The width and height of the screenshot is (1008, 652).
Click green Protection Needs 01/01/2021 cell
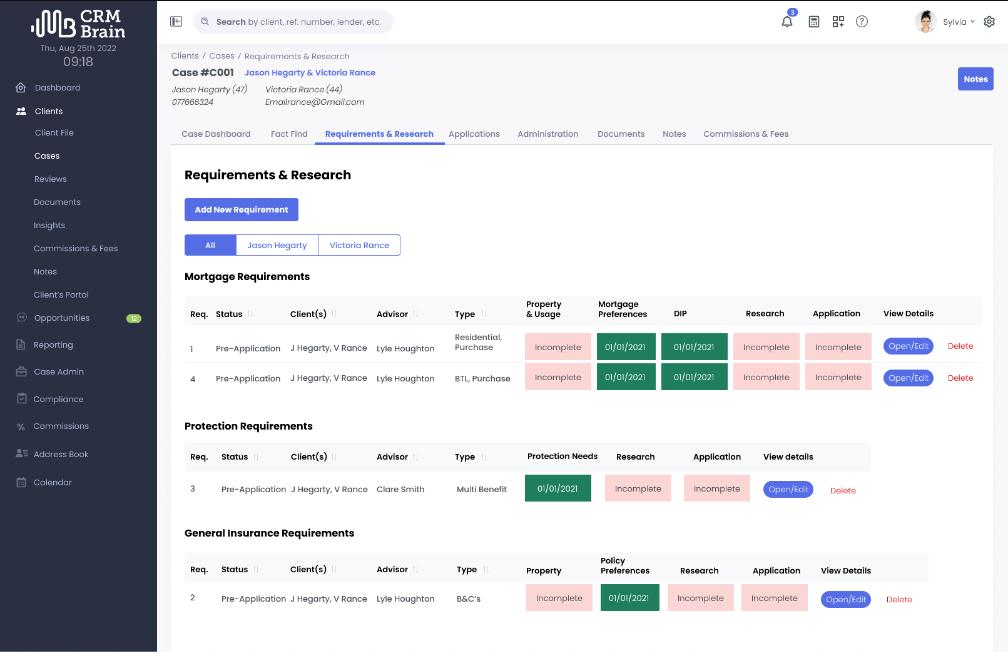[557, 489]
